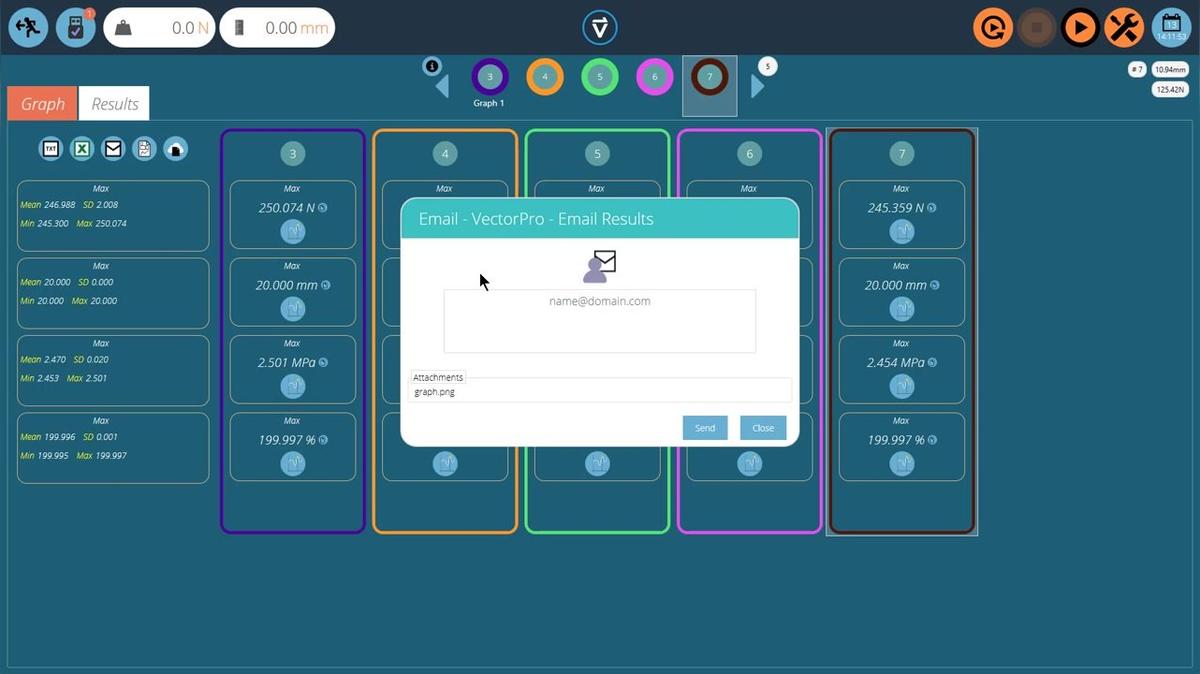Click graph icon at bottom of sample 4
This screenshot has height=674, width=1200.
[445, 464]
